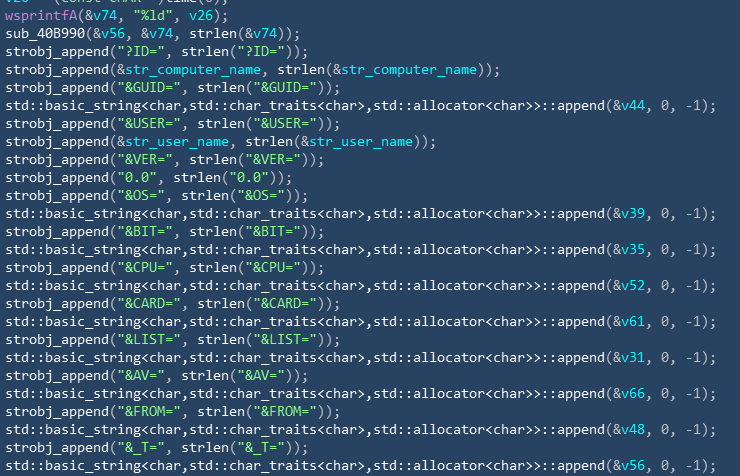Click the str_computer_name variable after strobj_append
Viewport: 740px width, 476px height.
[193, 70]
